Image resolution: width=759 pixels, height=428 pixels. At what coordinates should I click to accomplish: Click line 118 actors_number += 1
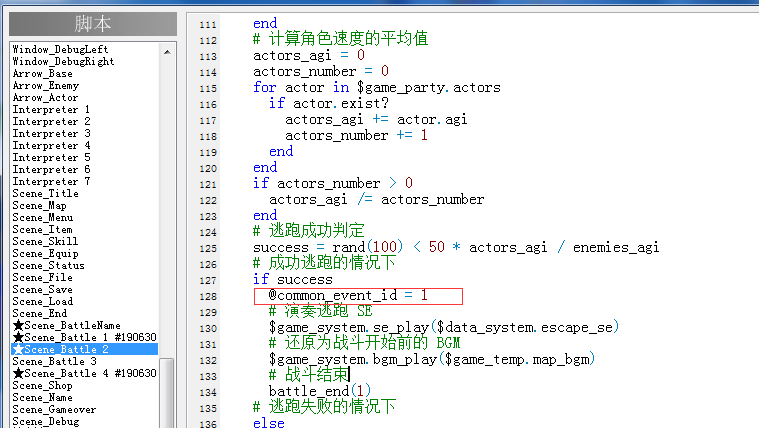(356, 136)
